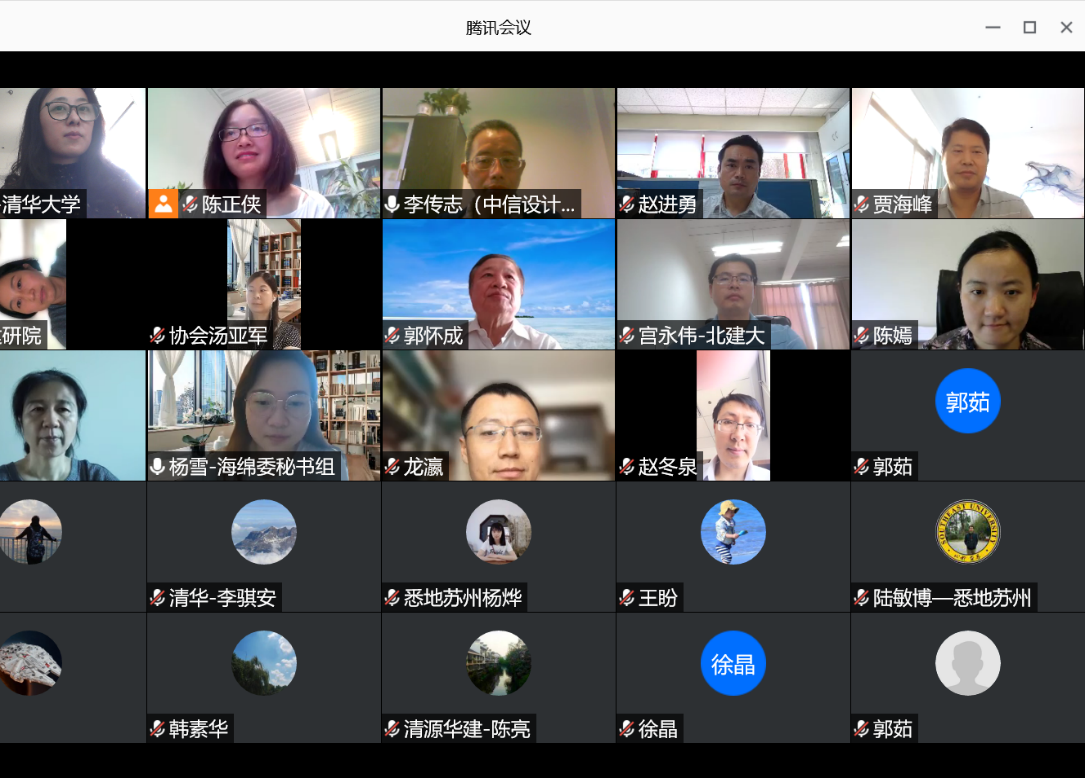Click the 清华-李骐安 mountain avatar
1085x778 pixels.
point(264,532)
